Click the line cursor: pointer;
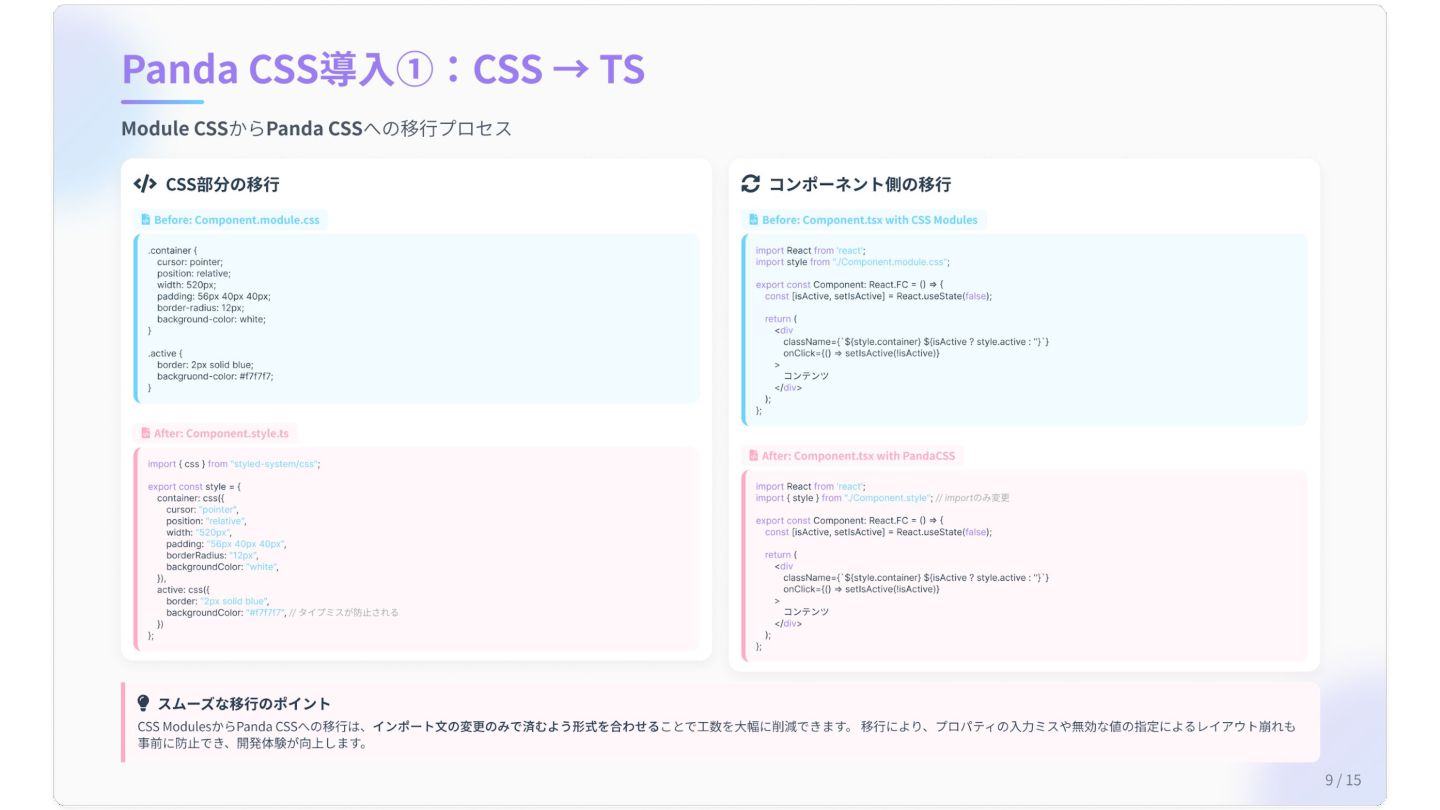This screenshot has height=810, width=1440. [x=190, y=262]
